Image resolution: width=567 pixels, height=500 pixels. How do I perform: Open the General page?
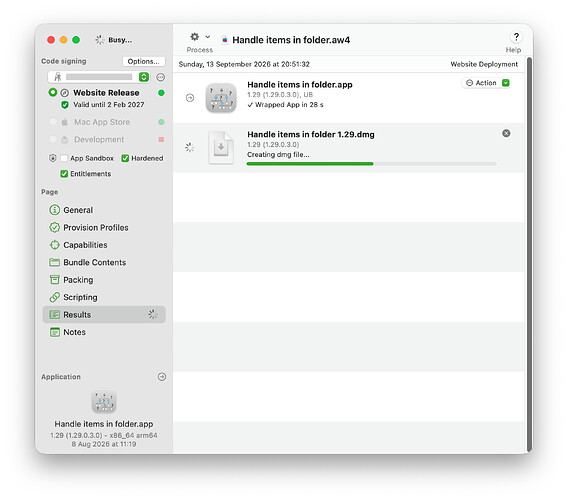104,210
